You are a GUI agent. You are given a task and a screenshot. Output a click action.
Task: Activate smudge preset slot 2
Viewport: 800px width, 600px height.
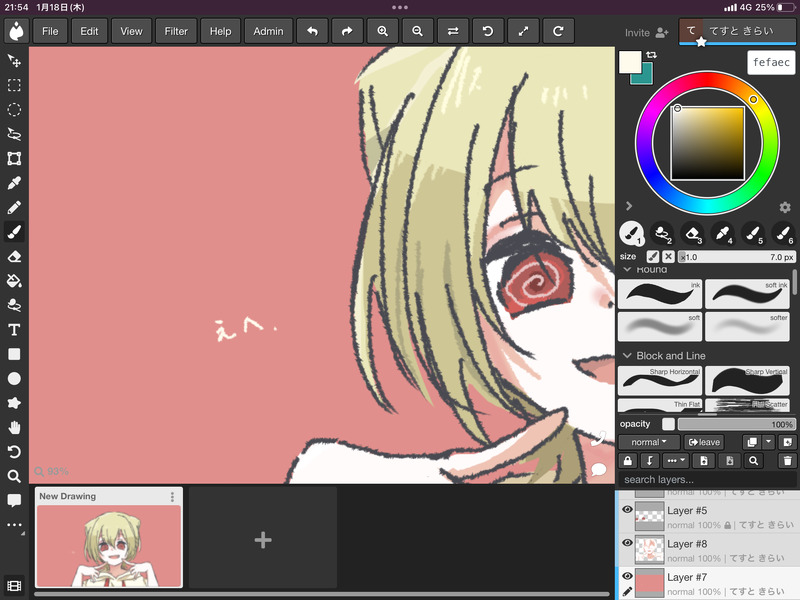[x=662, y=233]
